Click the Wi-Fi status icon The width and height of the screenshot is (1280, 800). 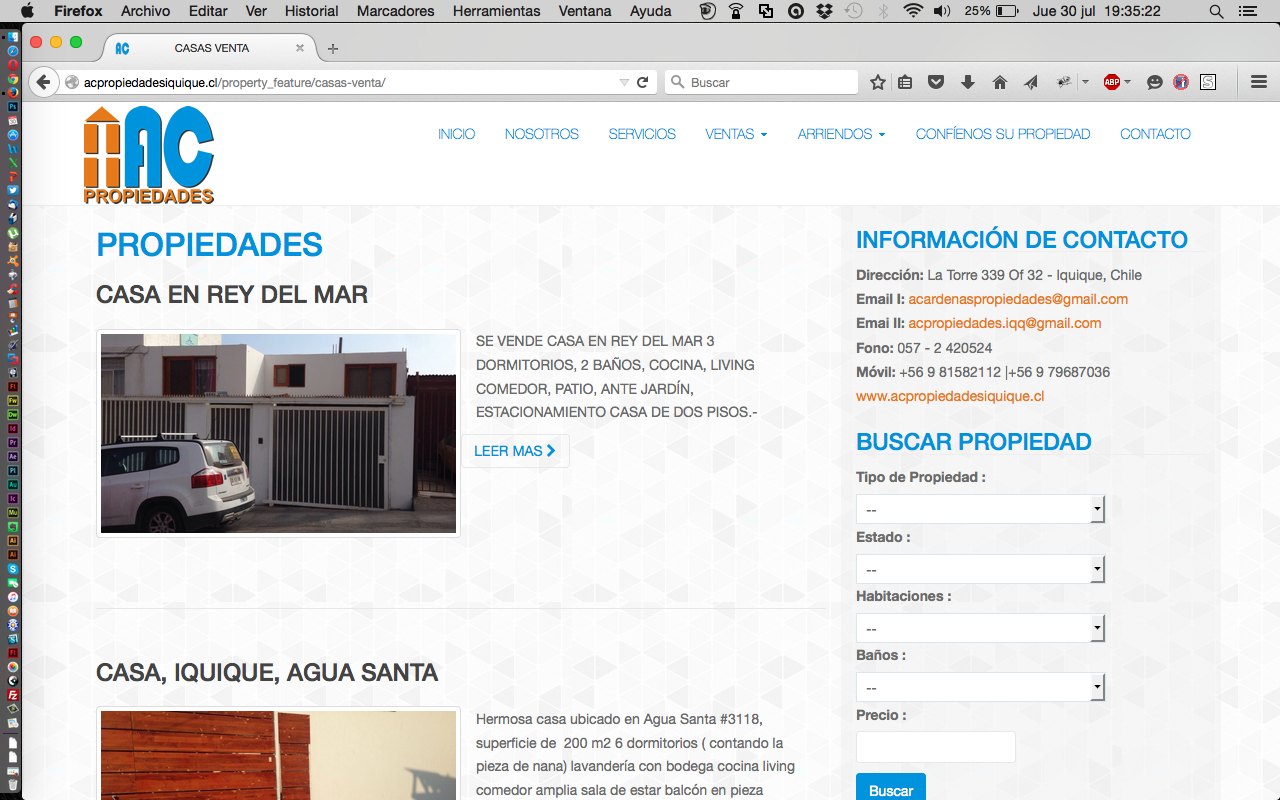click(912, 11)
